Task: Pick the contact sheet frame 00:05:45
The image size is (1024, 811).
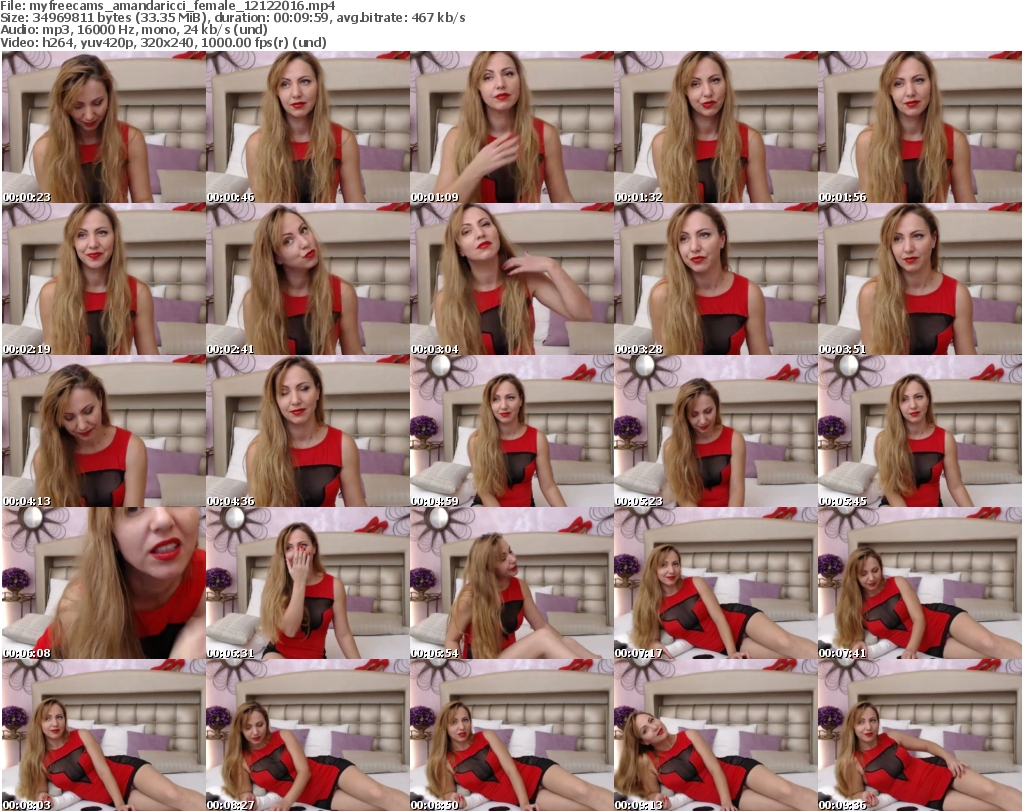Action: (920, 431)
